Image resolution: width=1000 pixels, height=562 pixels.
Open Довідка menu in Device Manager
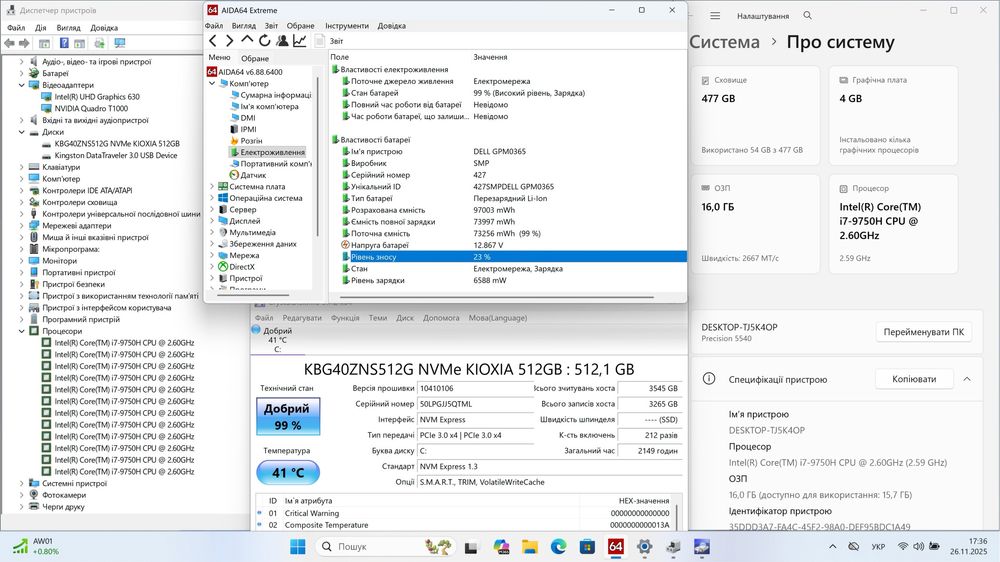(x=104, y=28)
